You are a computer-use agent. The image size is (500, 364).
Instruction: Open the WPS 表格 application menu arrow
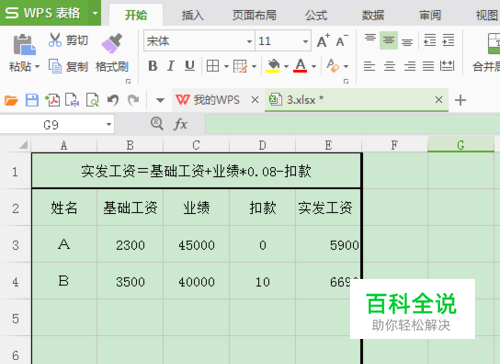95,13
